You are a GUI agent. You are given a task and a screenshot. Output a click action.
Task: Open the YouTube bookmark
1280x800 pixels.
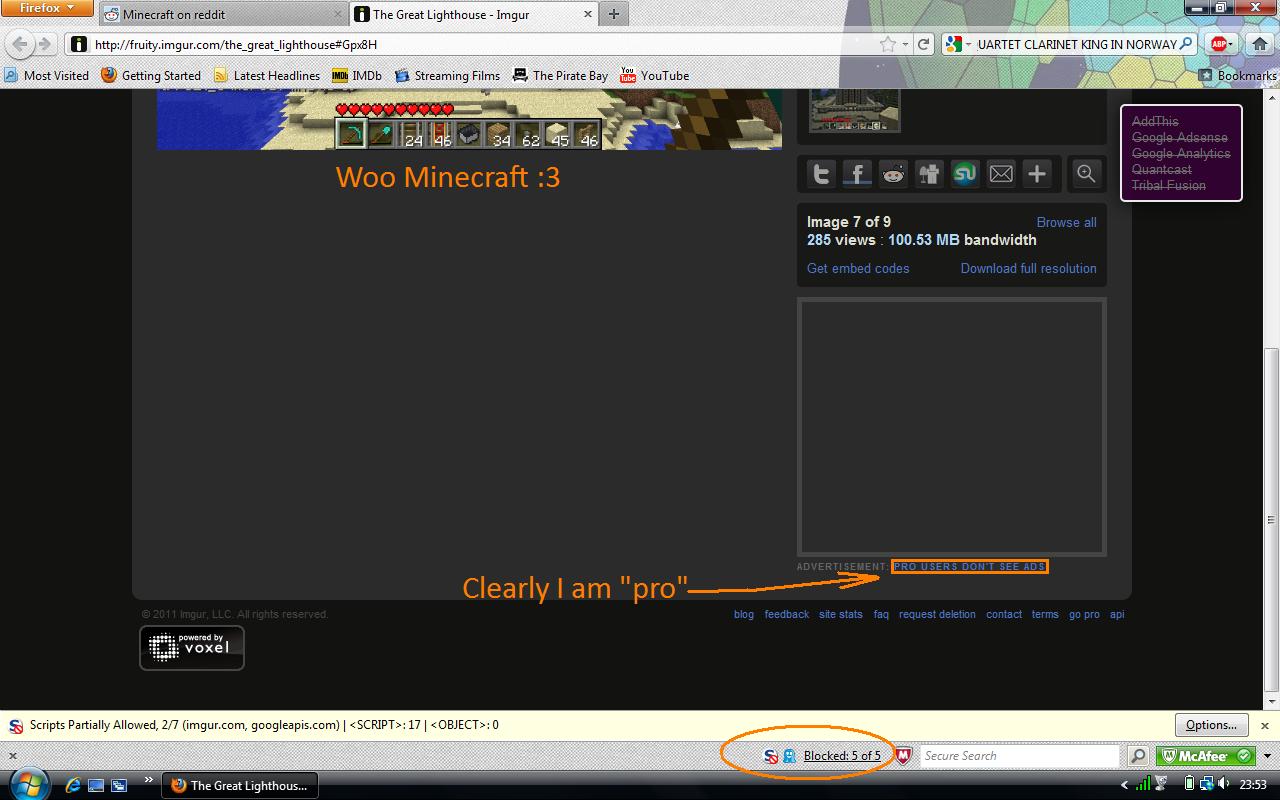click(654, 75)
